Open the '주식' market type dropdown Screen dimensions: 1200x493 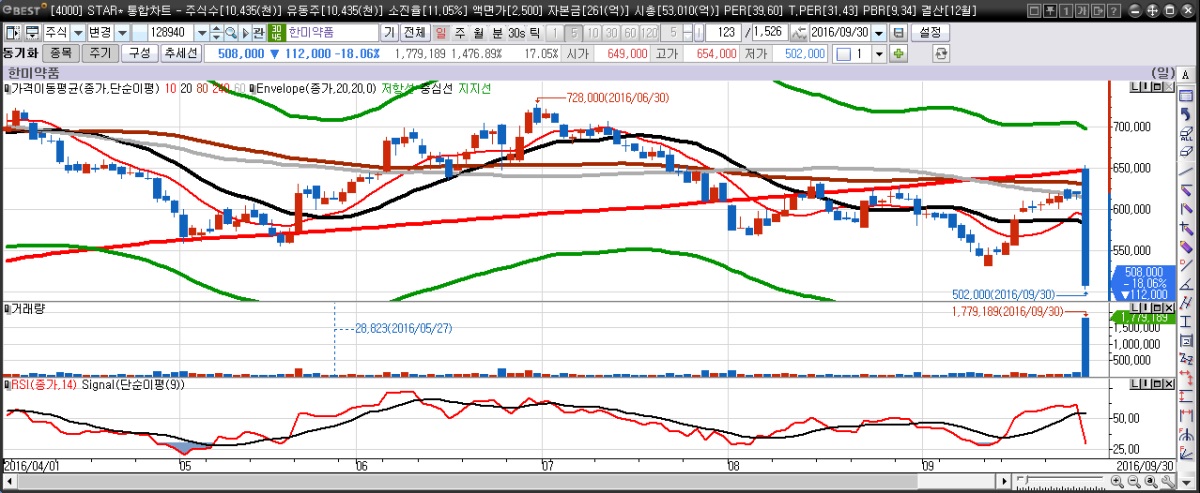coord(78,32)
